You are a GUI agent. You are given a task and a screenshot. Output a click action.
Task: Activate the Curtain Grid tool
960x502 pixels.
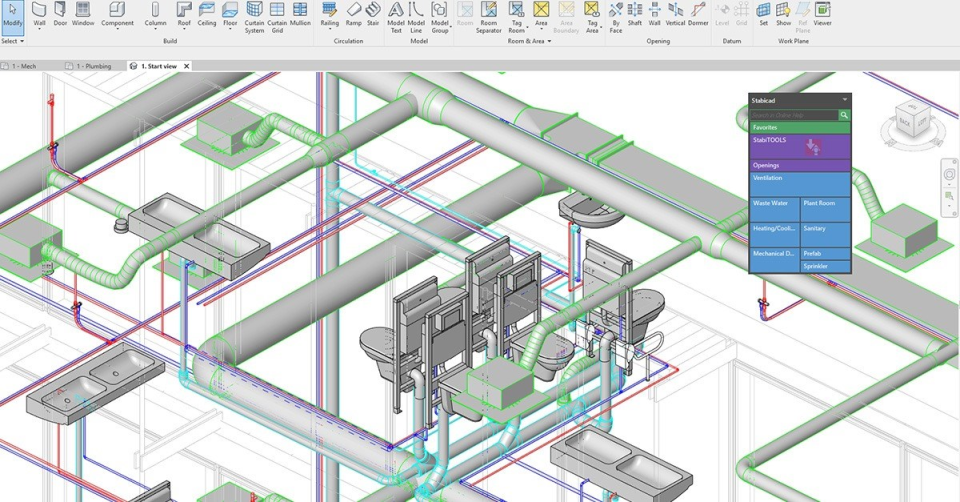277,15
